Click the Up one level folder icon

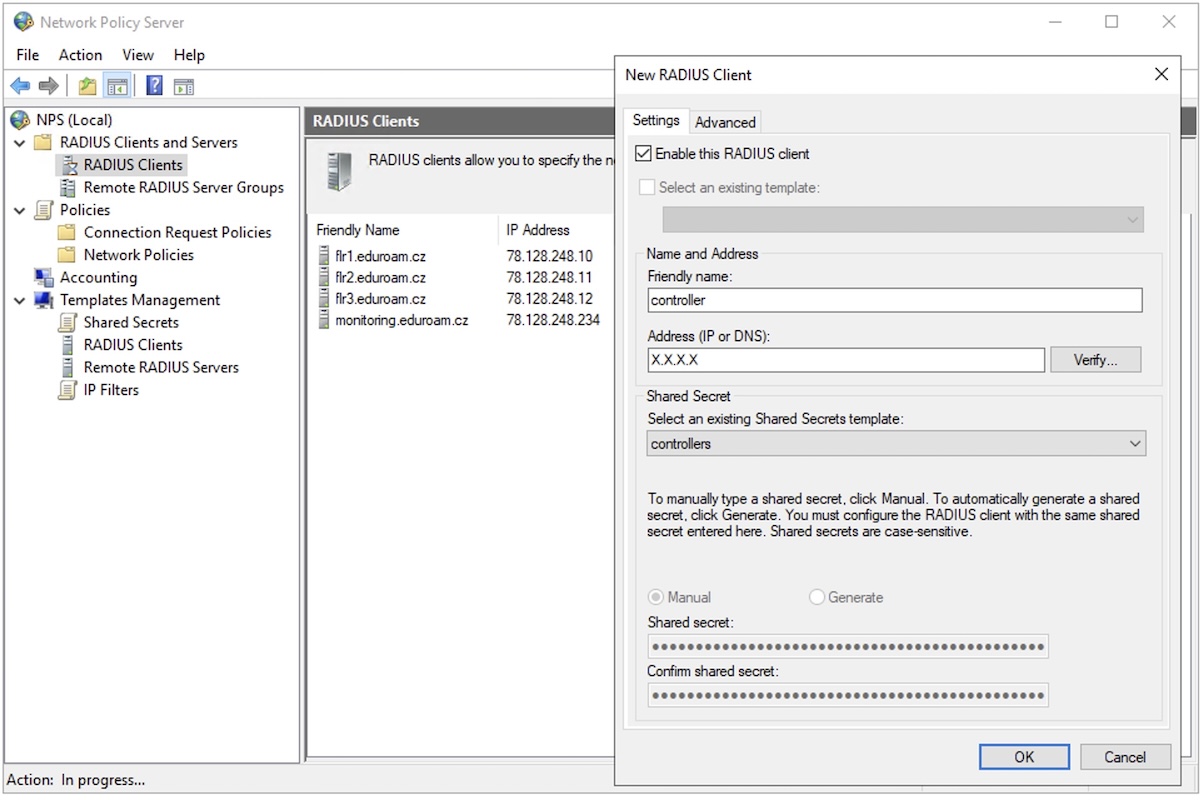click(88, 86)
